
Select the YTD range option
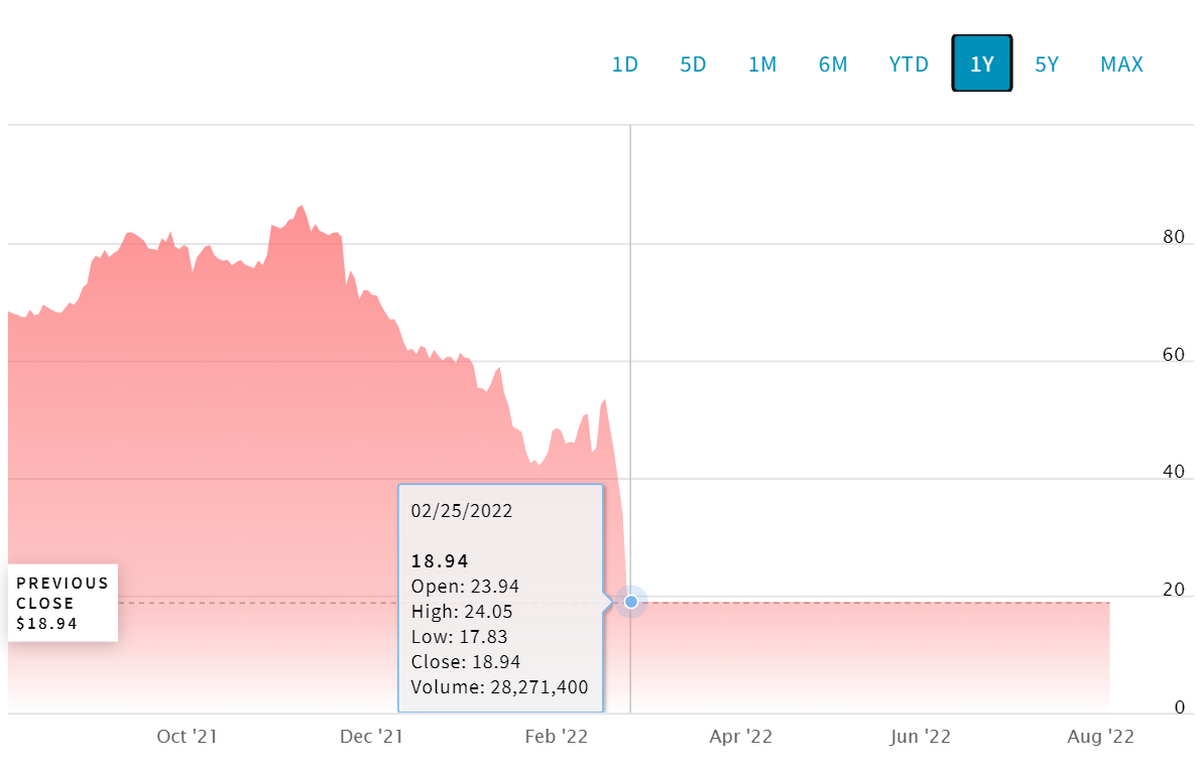[909, 64]
